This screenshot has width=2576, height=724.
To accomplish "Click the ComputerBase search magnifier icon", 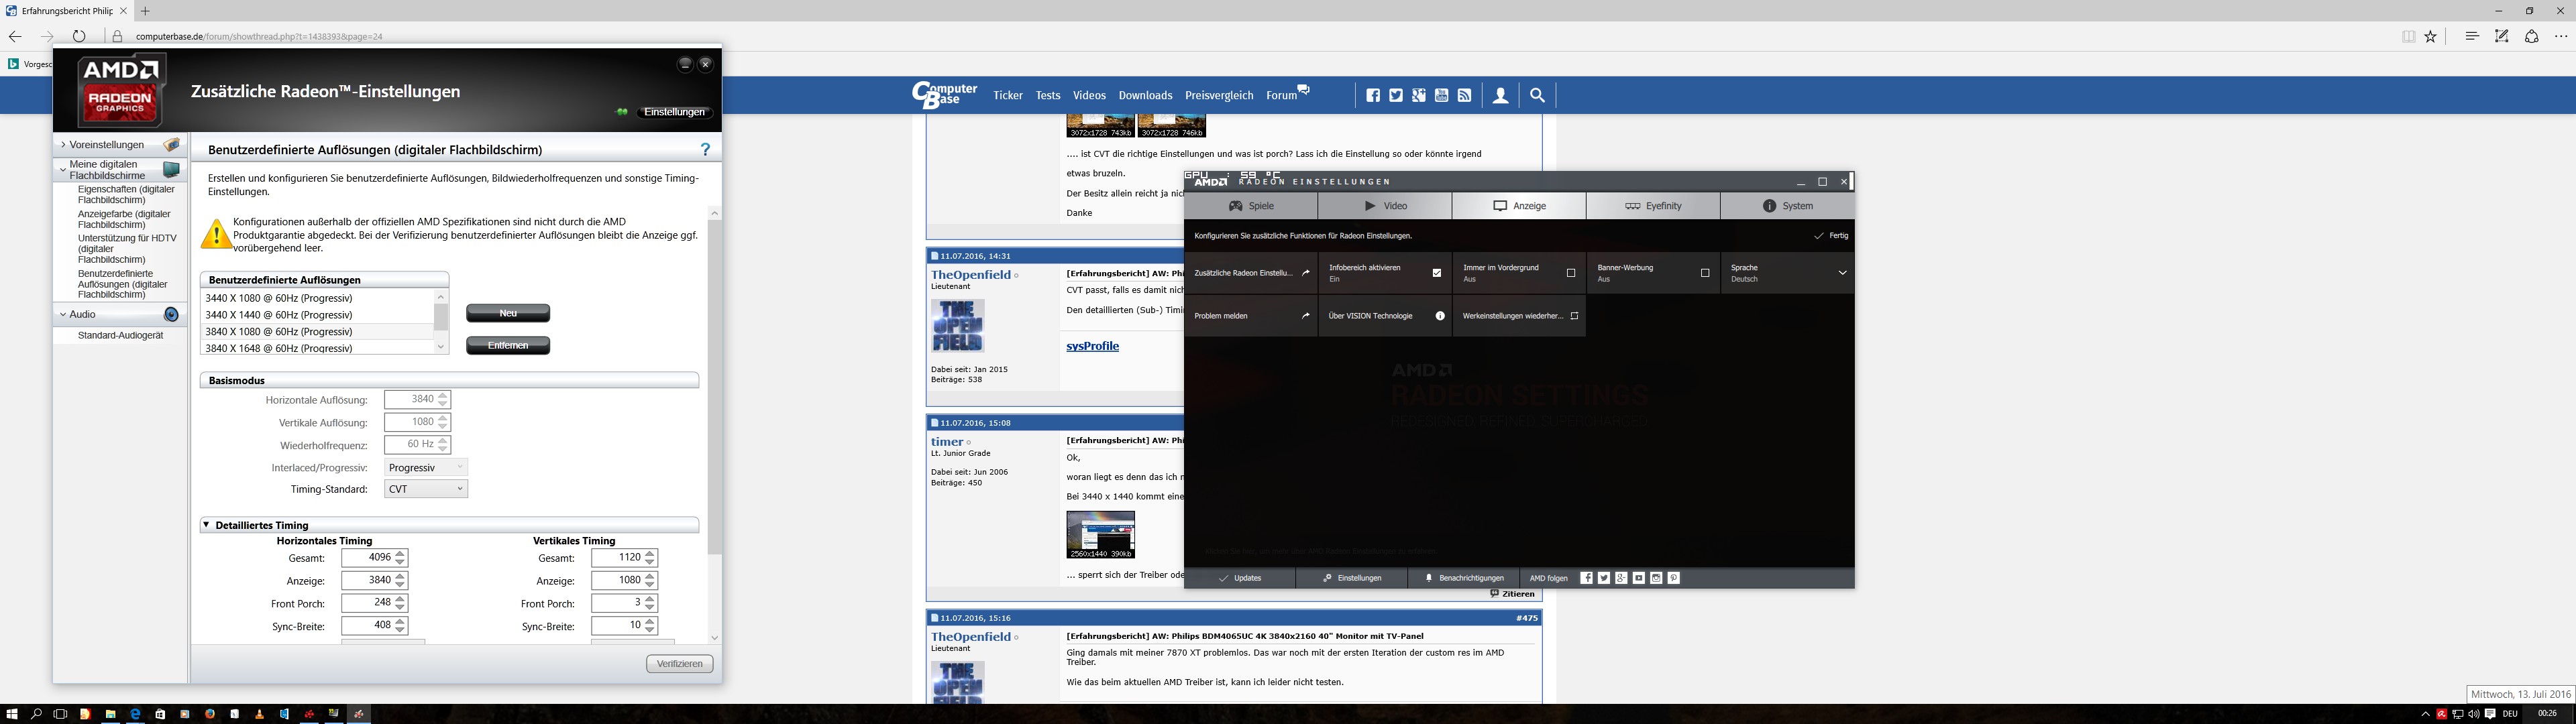I will pos(1537,96).
